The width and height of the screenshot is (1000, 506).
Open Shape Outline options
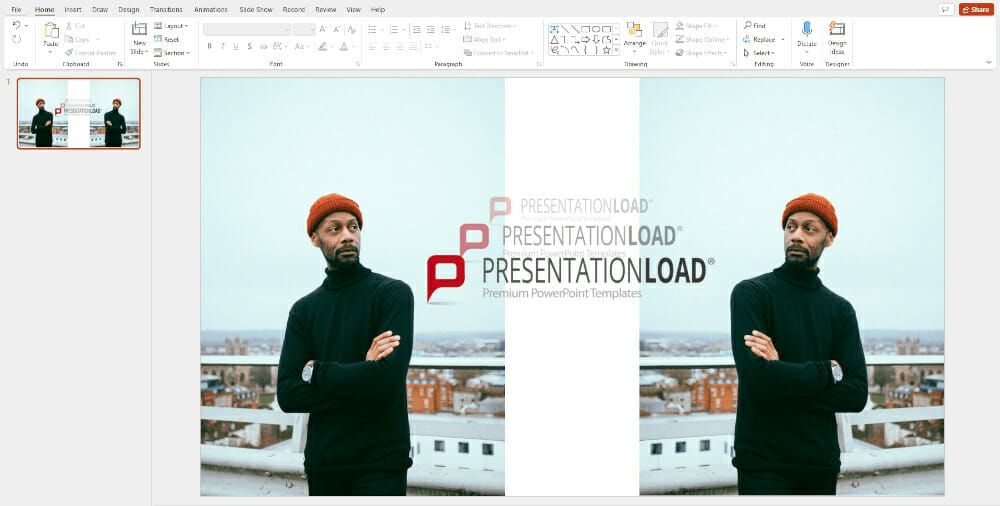point(702,40)
